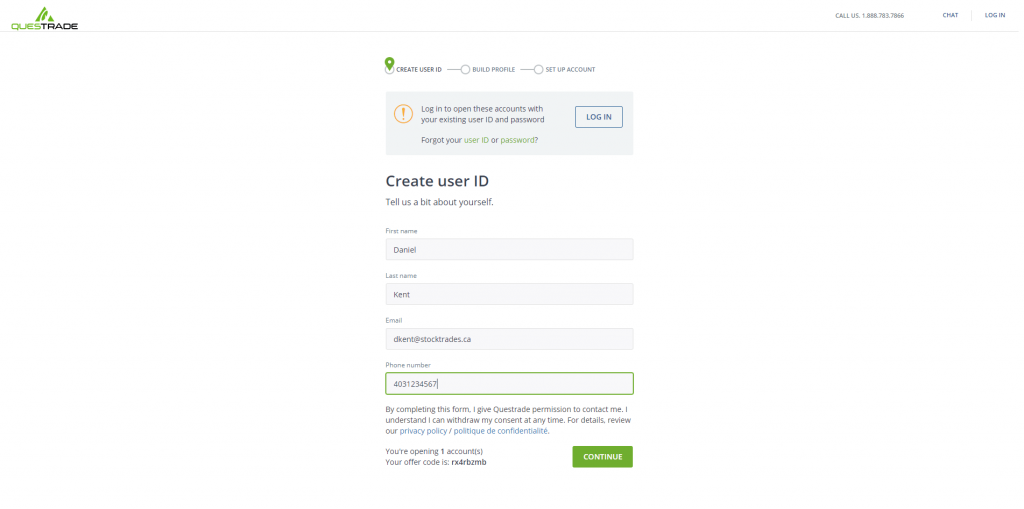
Task: Follow the forgot user ID link
Action: 476,140
